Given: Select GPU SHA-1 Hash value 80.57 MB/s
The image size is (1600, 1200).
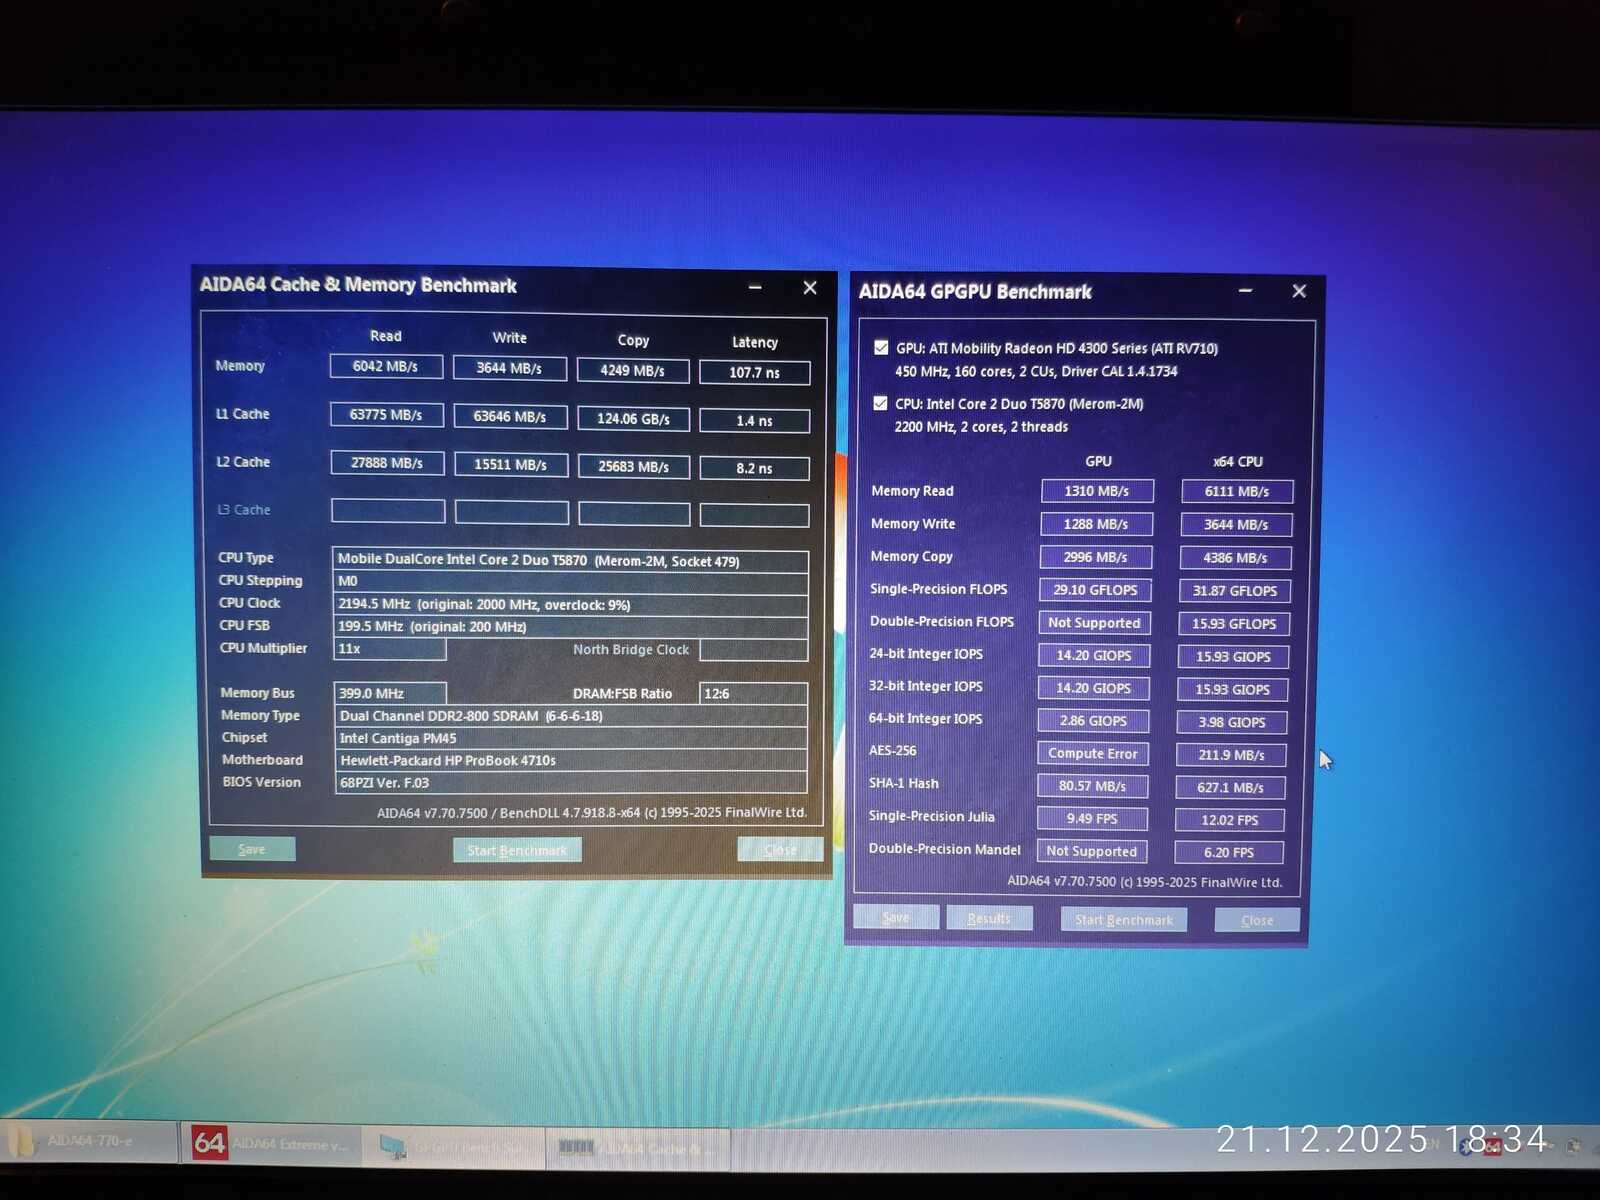Looking at the screenshot, I should coord(1092,786).
